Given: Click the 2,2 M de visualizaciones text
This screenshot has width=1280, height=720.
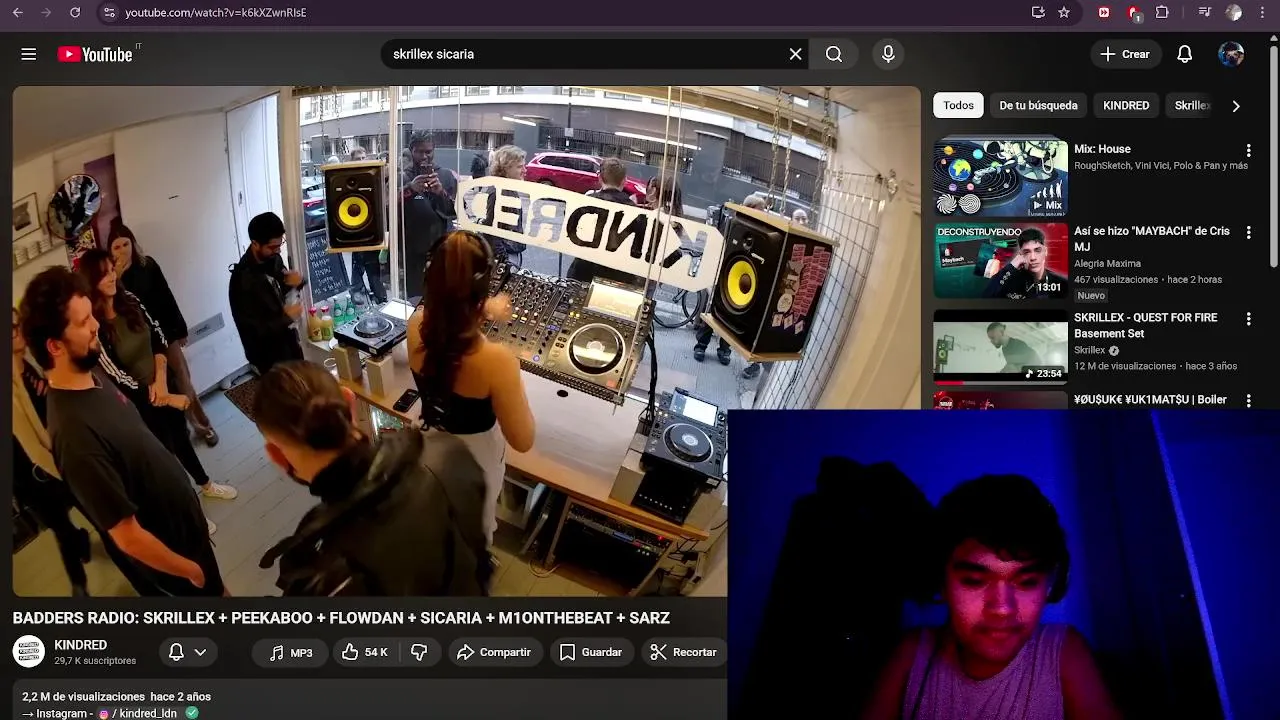Looking at the screenshot, I should (83, 696).
